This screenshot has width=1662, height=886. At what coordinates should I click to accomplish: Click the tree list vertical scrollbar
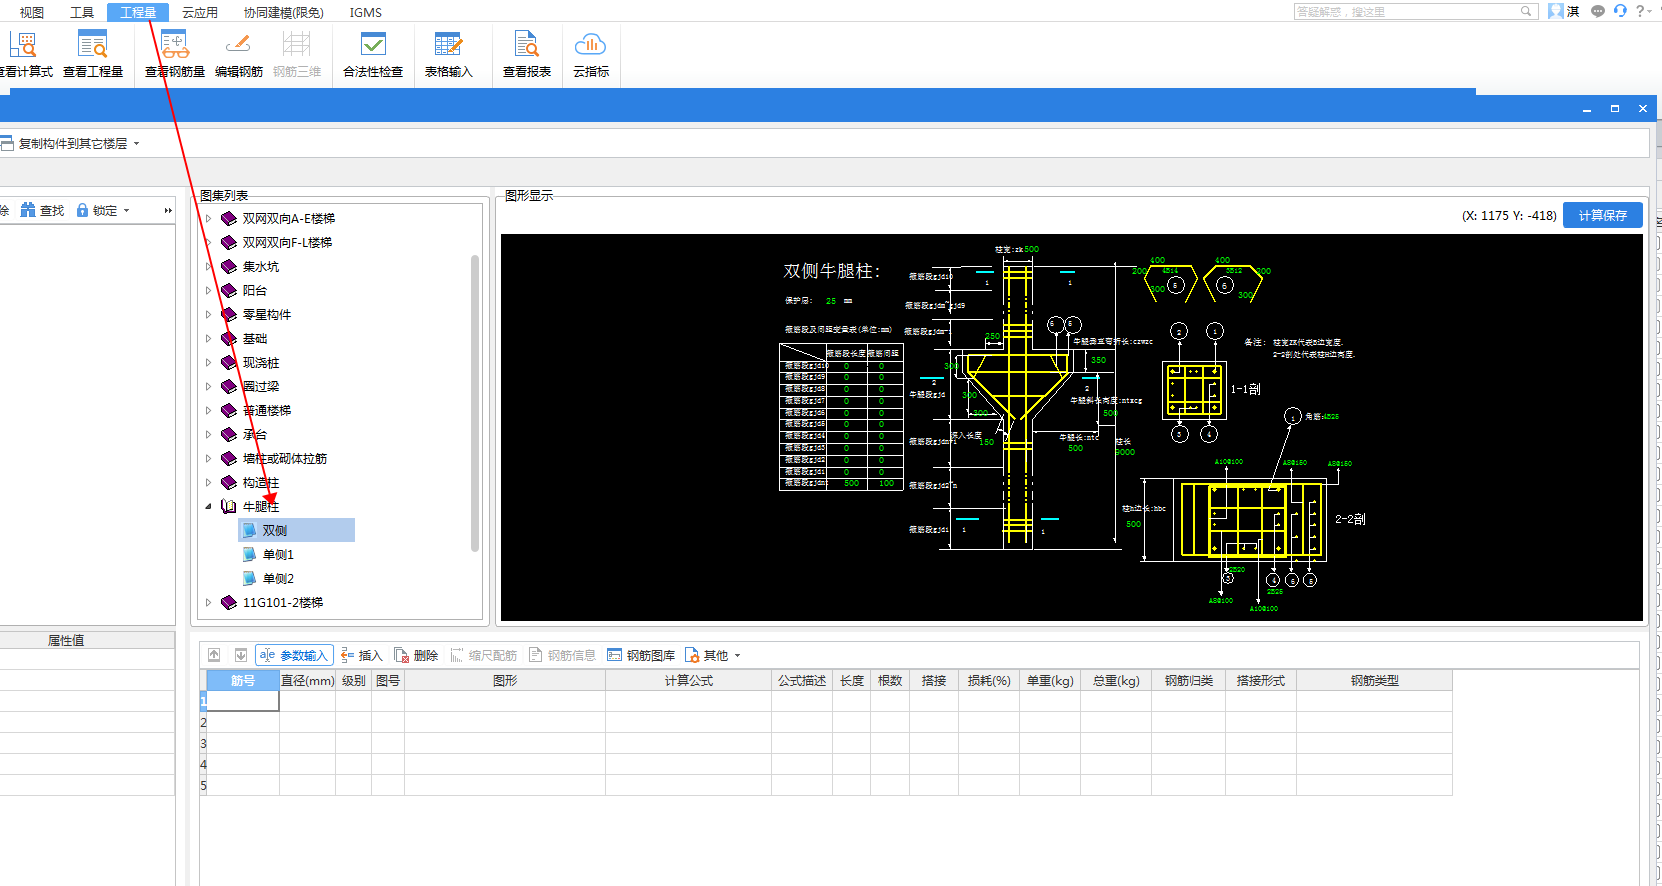tap(475, 402)
